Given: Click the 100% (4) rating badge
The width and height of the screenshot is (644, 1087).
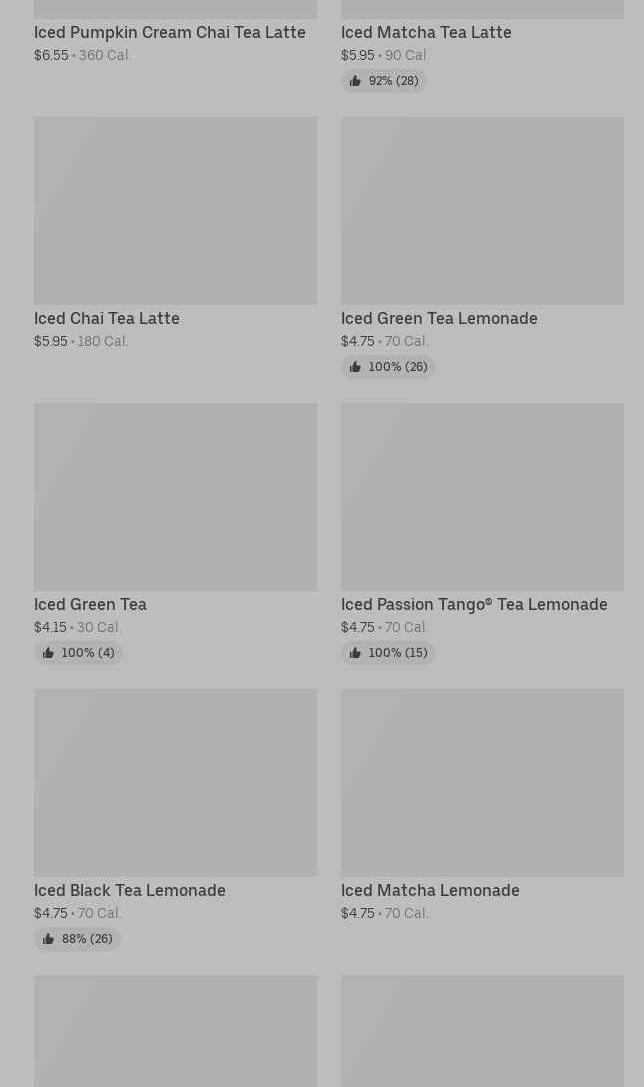Looking at the screenshot, I should click(x=78, y=653).
